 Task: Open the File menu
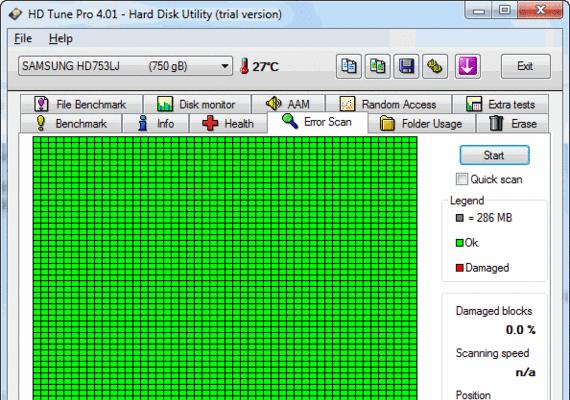(x=23, y=39)
